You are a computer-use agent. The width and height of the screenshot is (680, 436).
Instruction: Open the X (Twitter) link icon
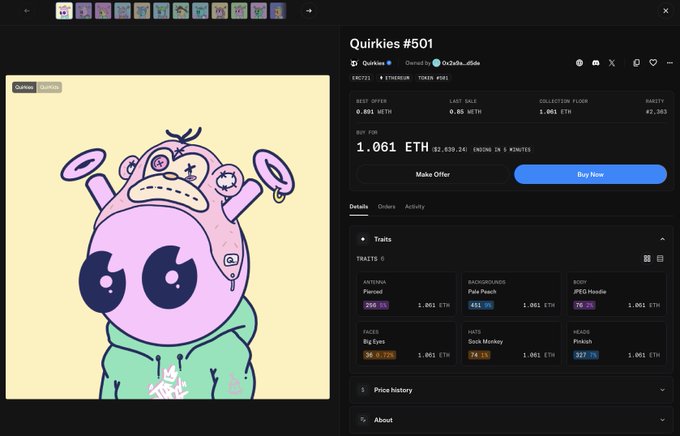[x=612, y=63]
